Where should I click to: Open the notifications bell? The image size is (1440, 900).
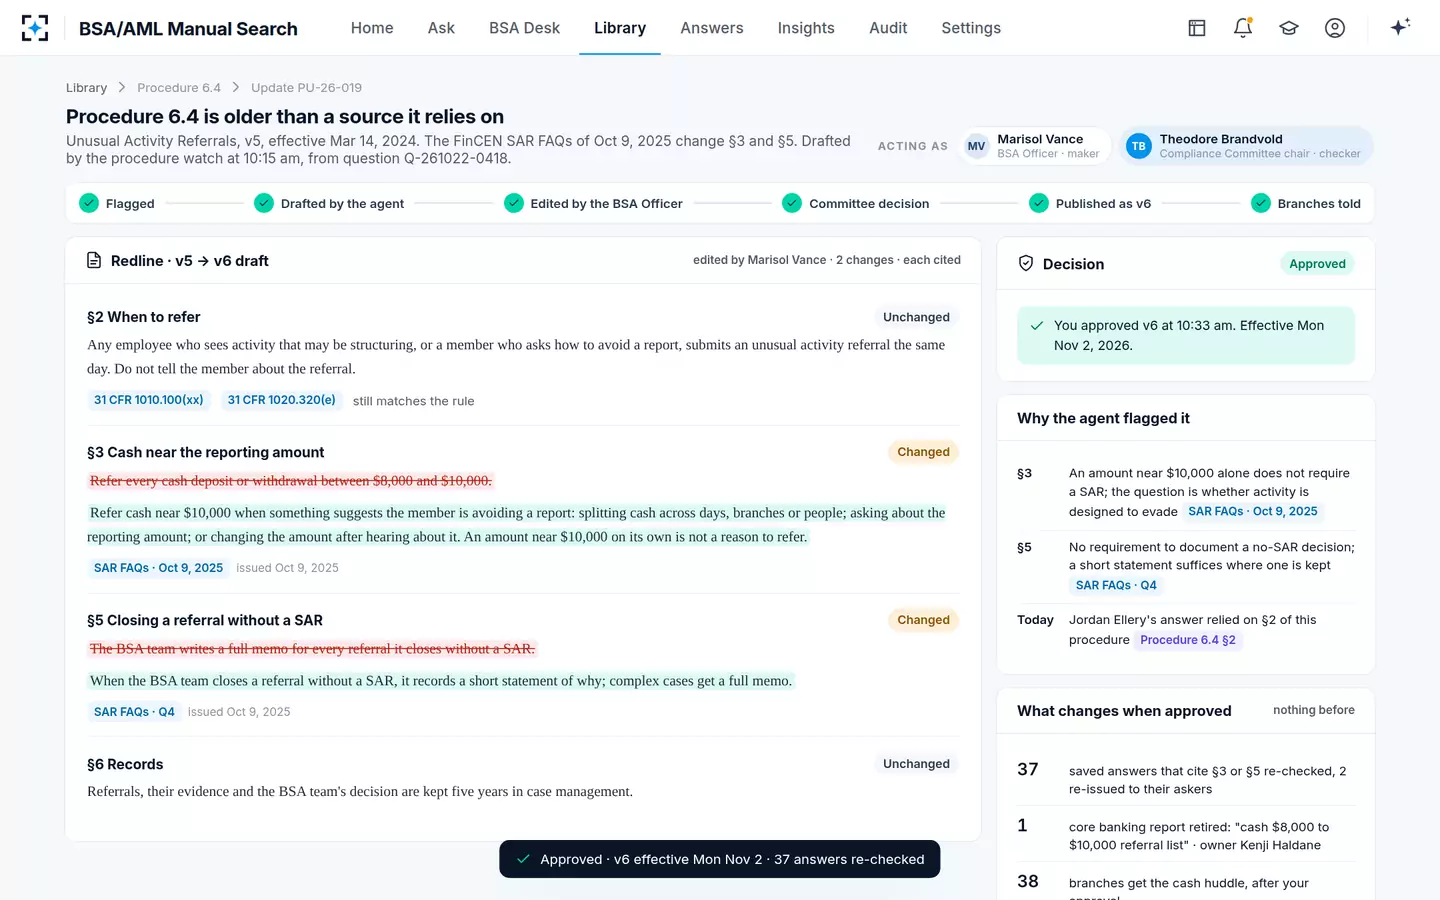(1243, 28)
